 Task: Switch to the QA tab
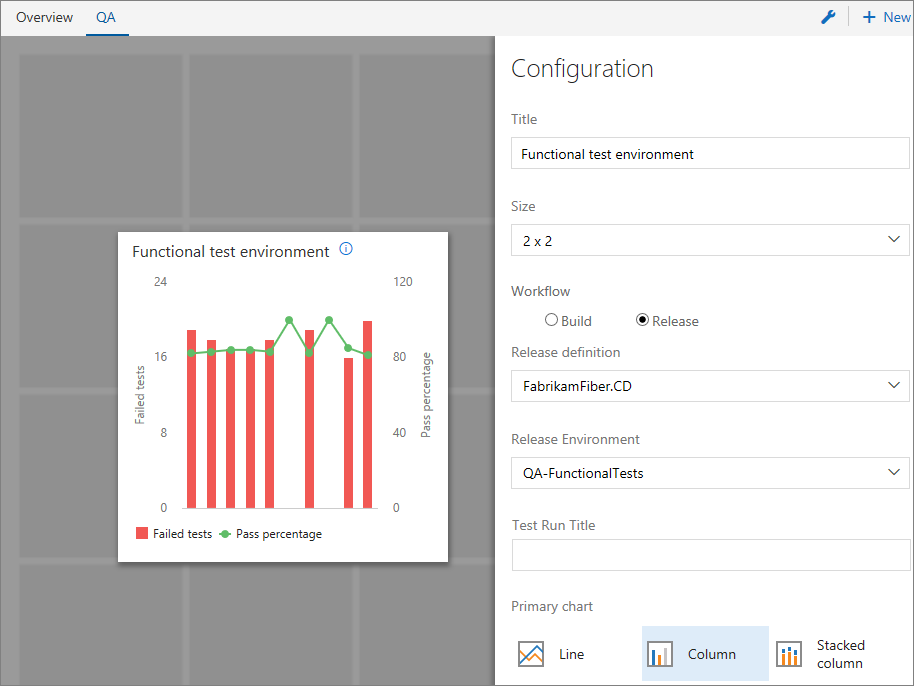point(106,17)
